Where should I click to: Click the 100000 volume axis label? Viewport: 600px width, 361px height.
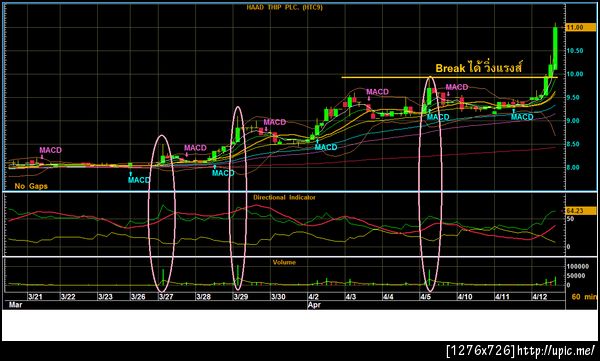(578, 266)
